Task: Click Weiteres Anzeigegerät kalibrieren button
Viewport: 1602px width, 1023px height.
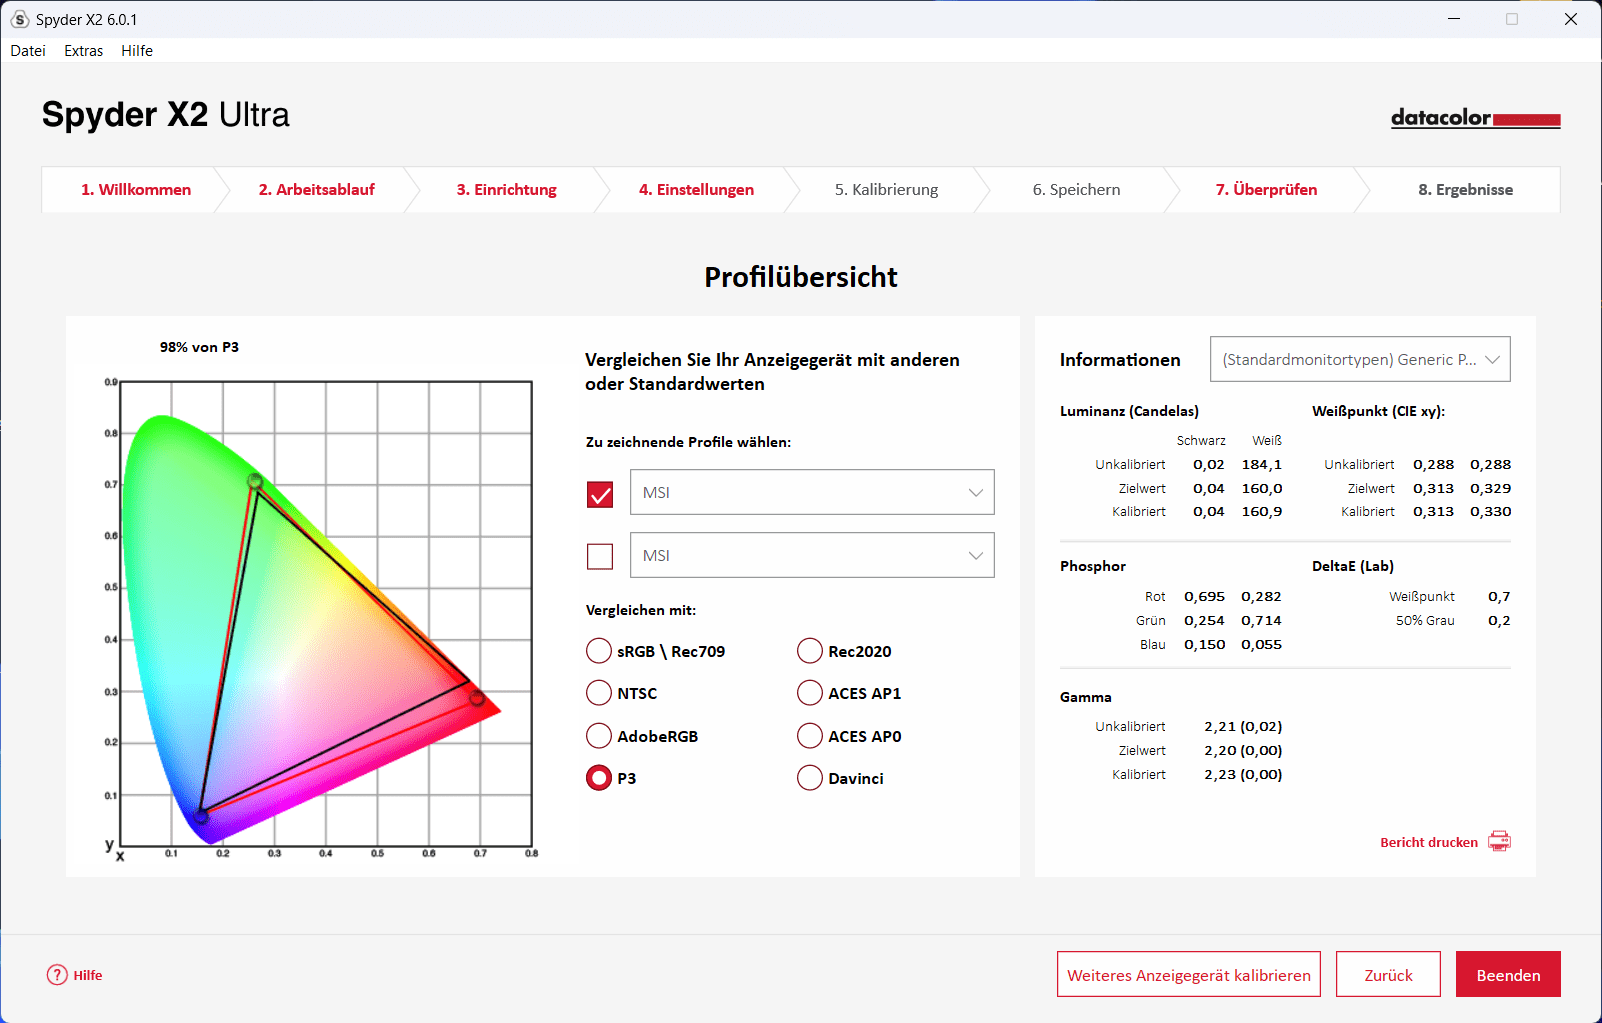Action: [1189, 974]
